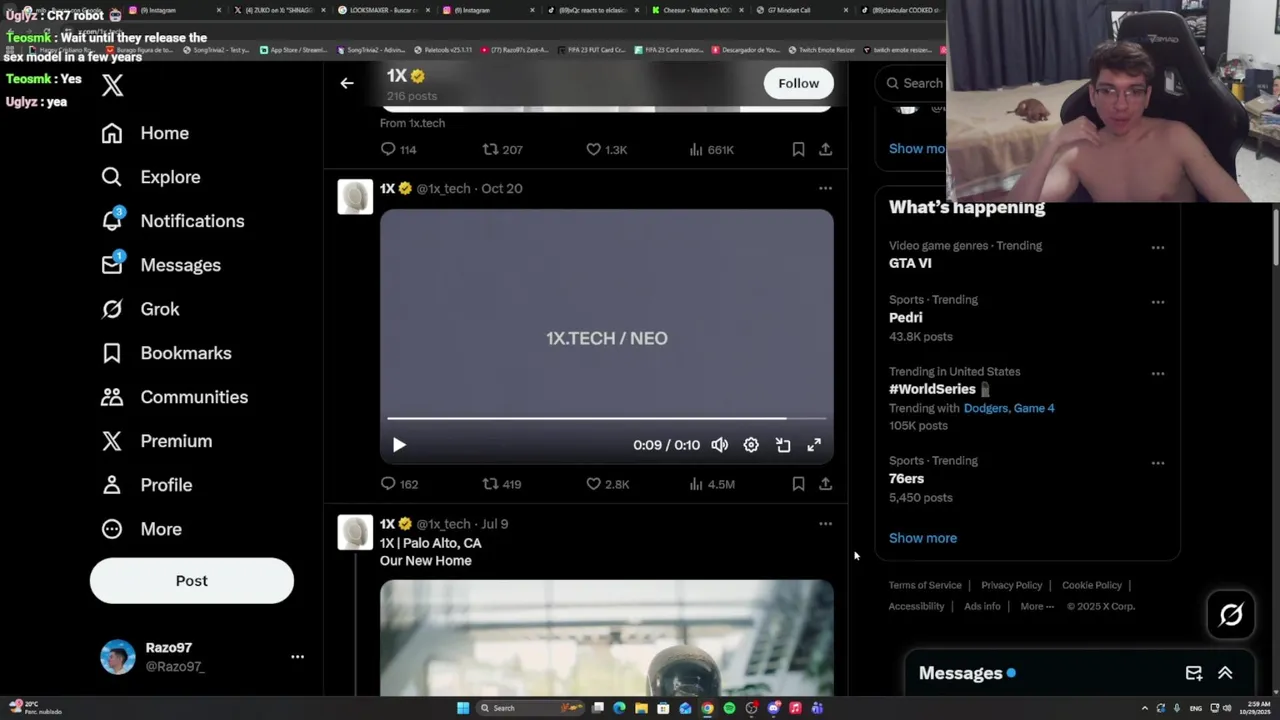Open more options on the Oct 20 post

tap(825, 188)
